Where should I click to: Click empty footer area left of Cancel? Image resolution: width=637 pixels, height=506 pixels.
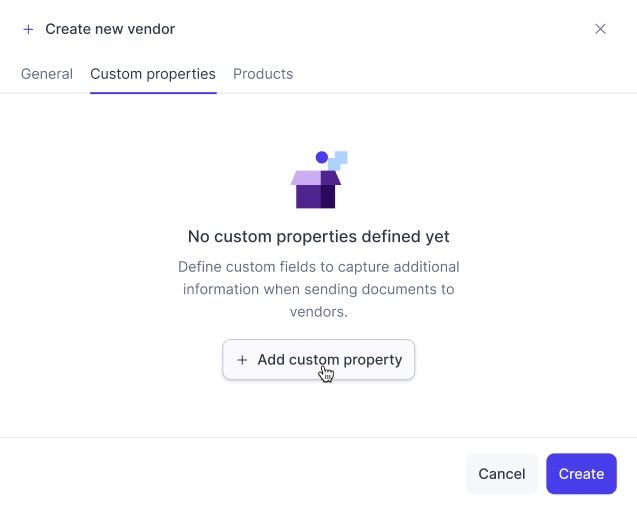coord(233,474)
